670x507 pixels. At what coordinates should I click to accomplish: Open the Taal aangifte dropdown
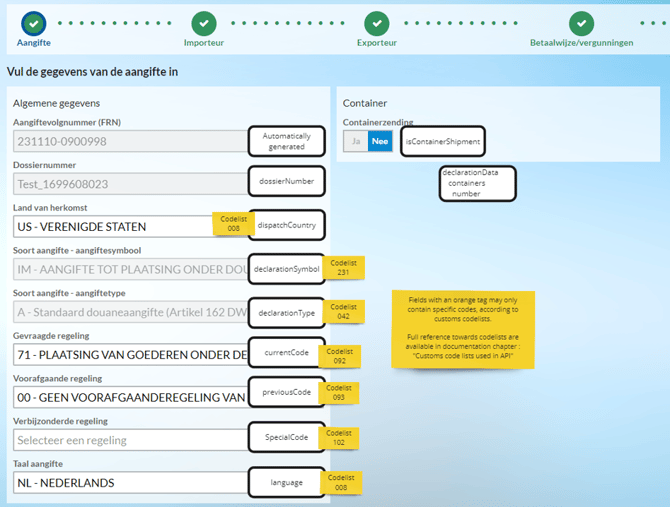(x=131, y=483)
